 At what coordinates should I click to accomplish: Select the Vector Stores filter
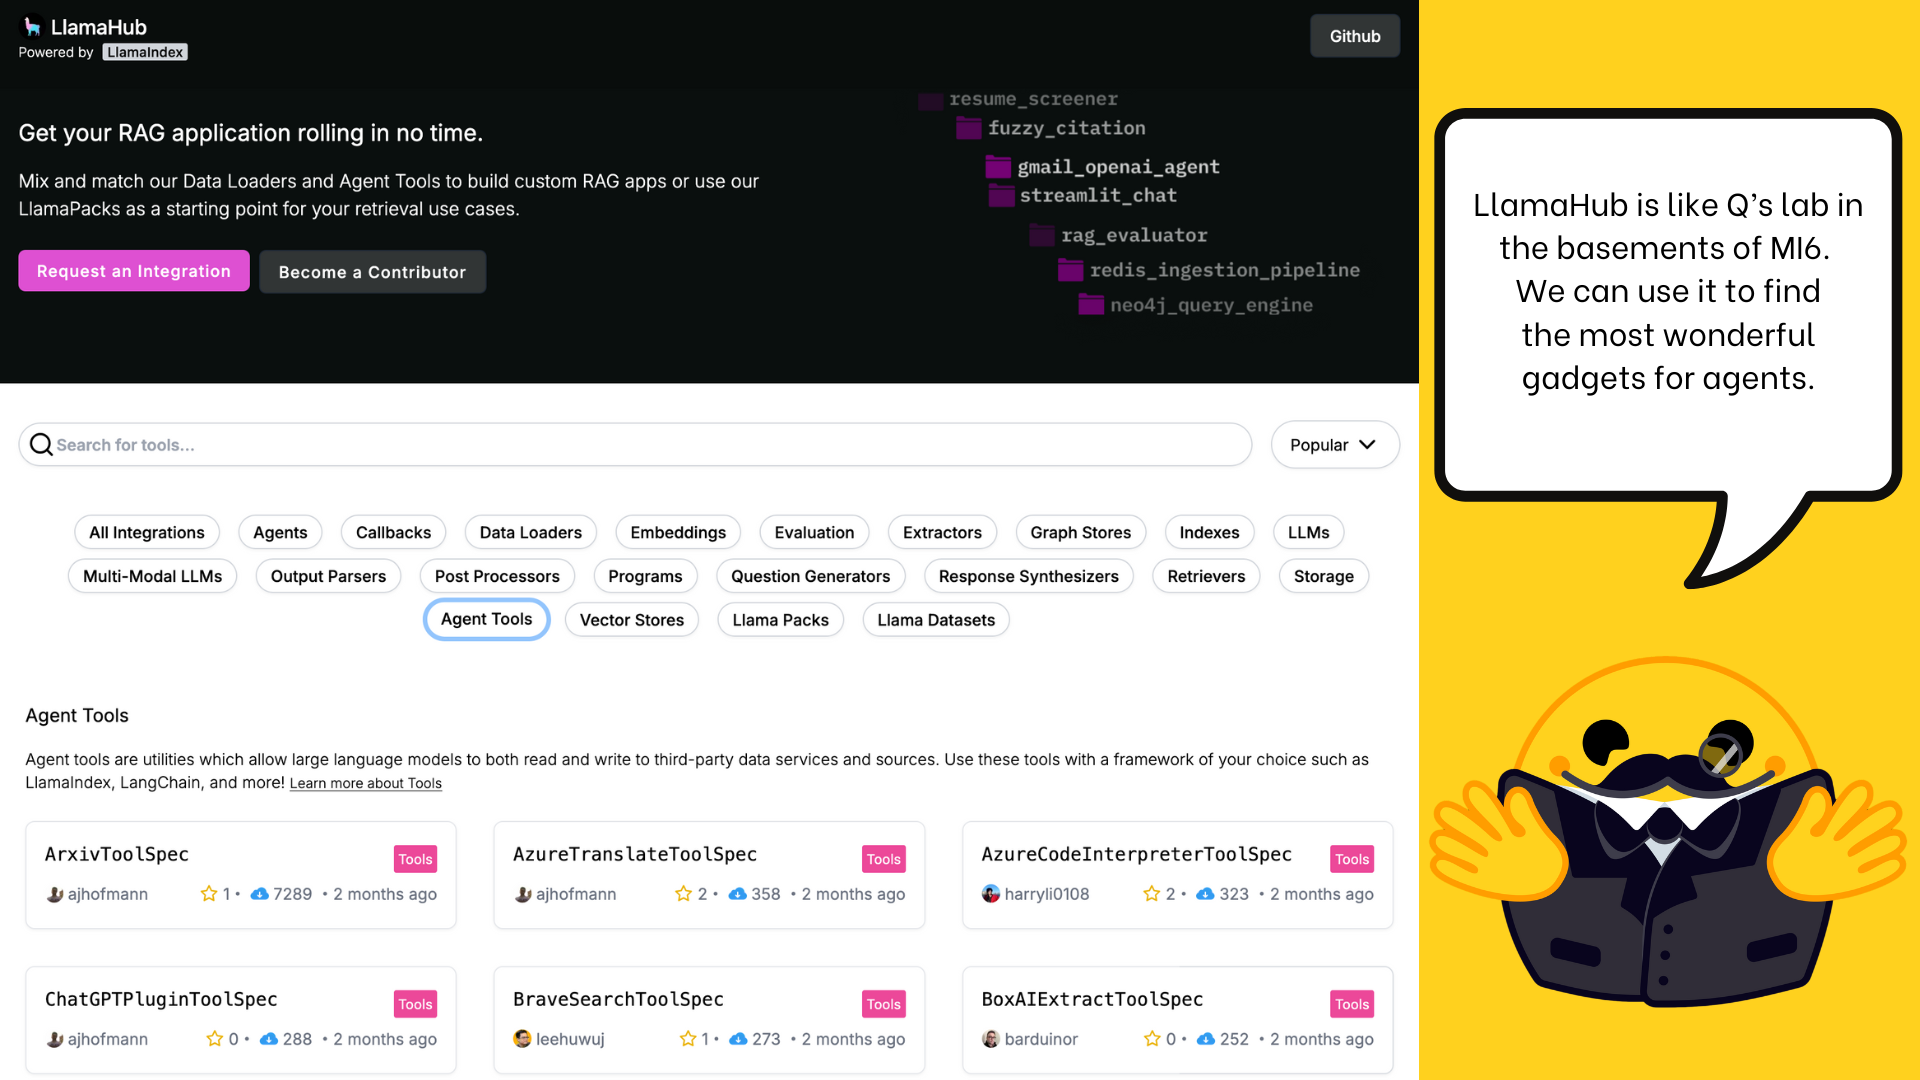click(x=632, y=620)
